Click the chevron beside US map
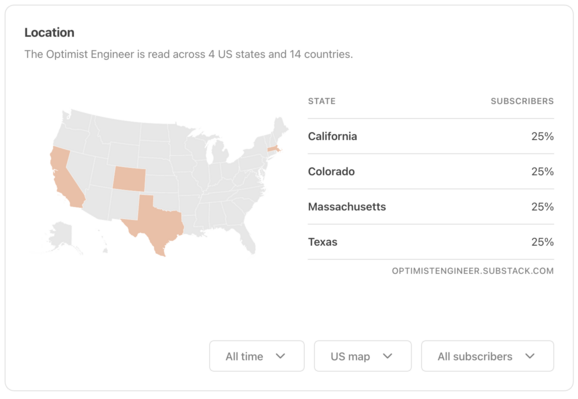The image size is (578, 399). (387, 356)
